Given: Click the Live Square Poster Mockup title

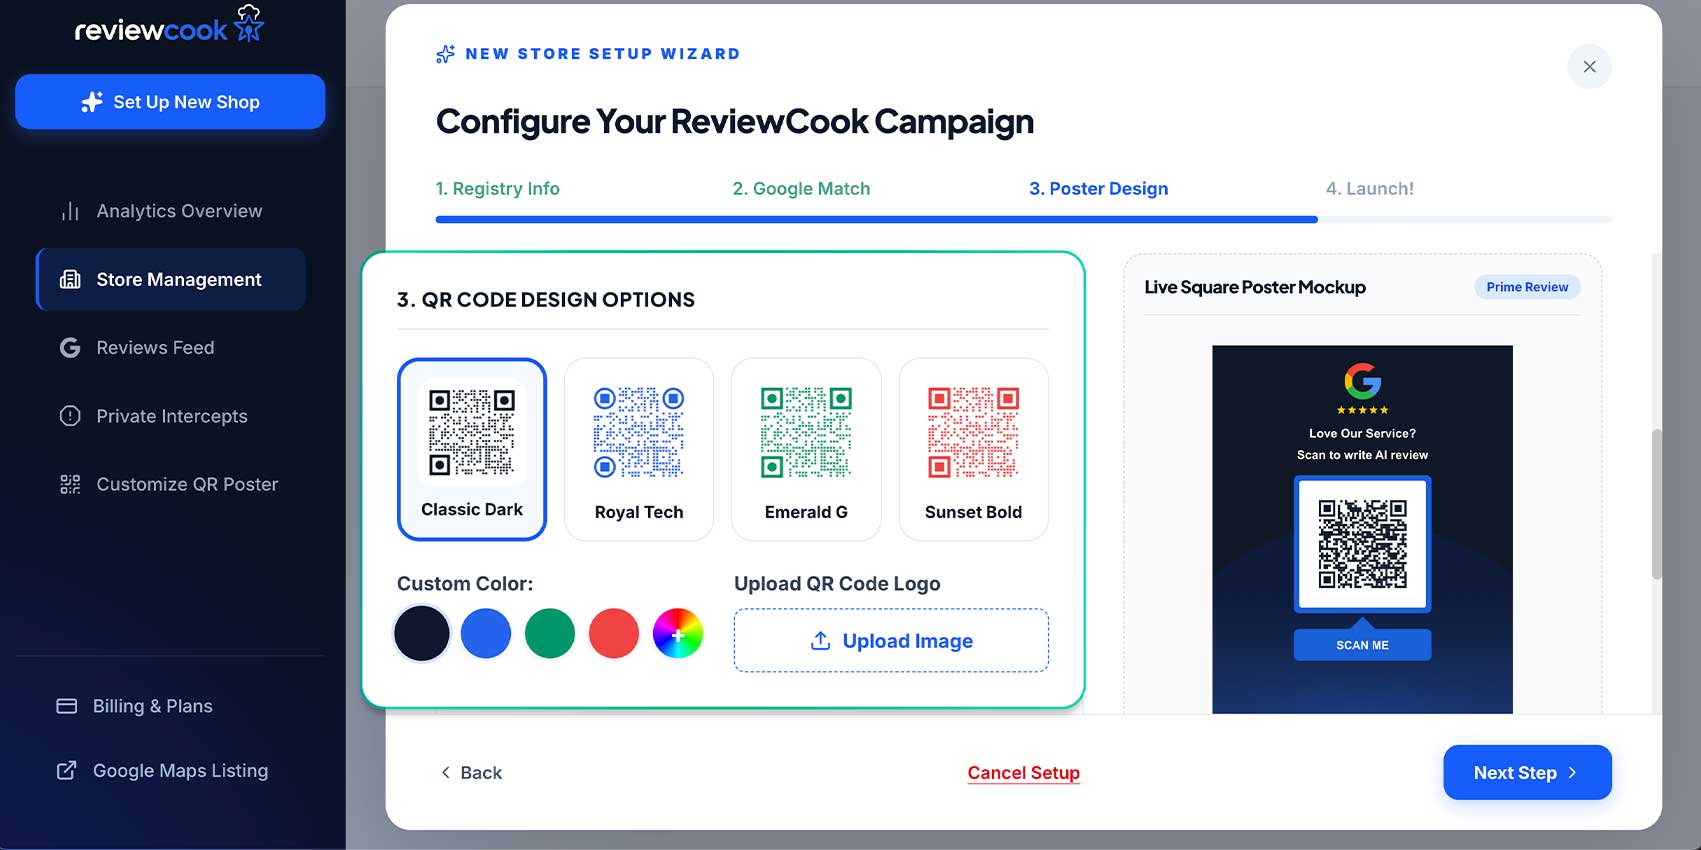Looking at the screenshot, I should [x=1255, y=287].
